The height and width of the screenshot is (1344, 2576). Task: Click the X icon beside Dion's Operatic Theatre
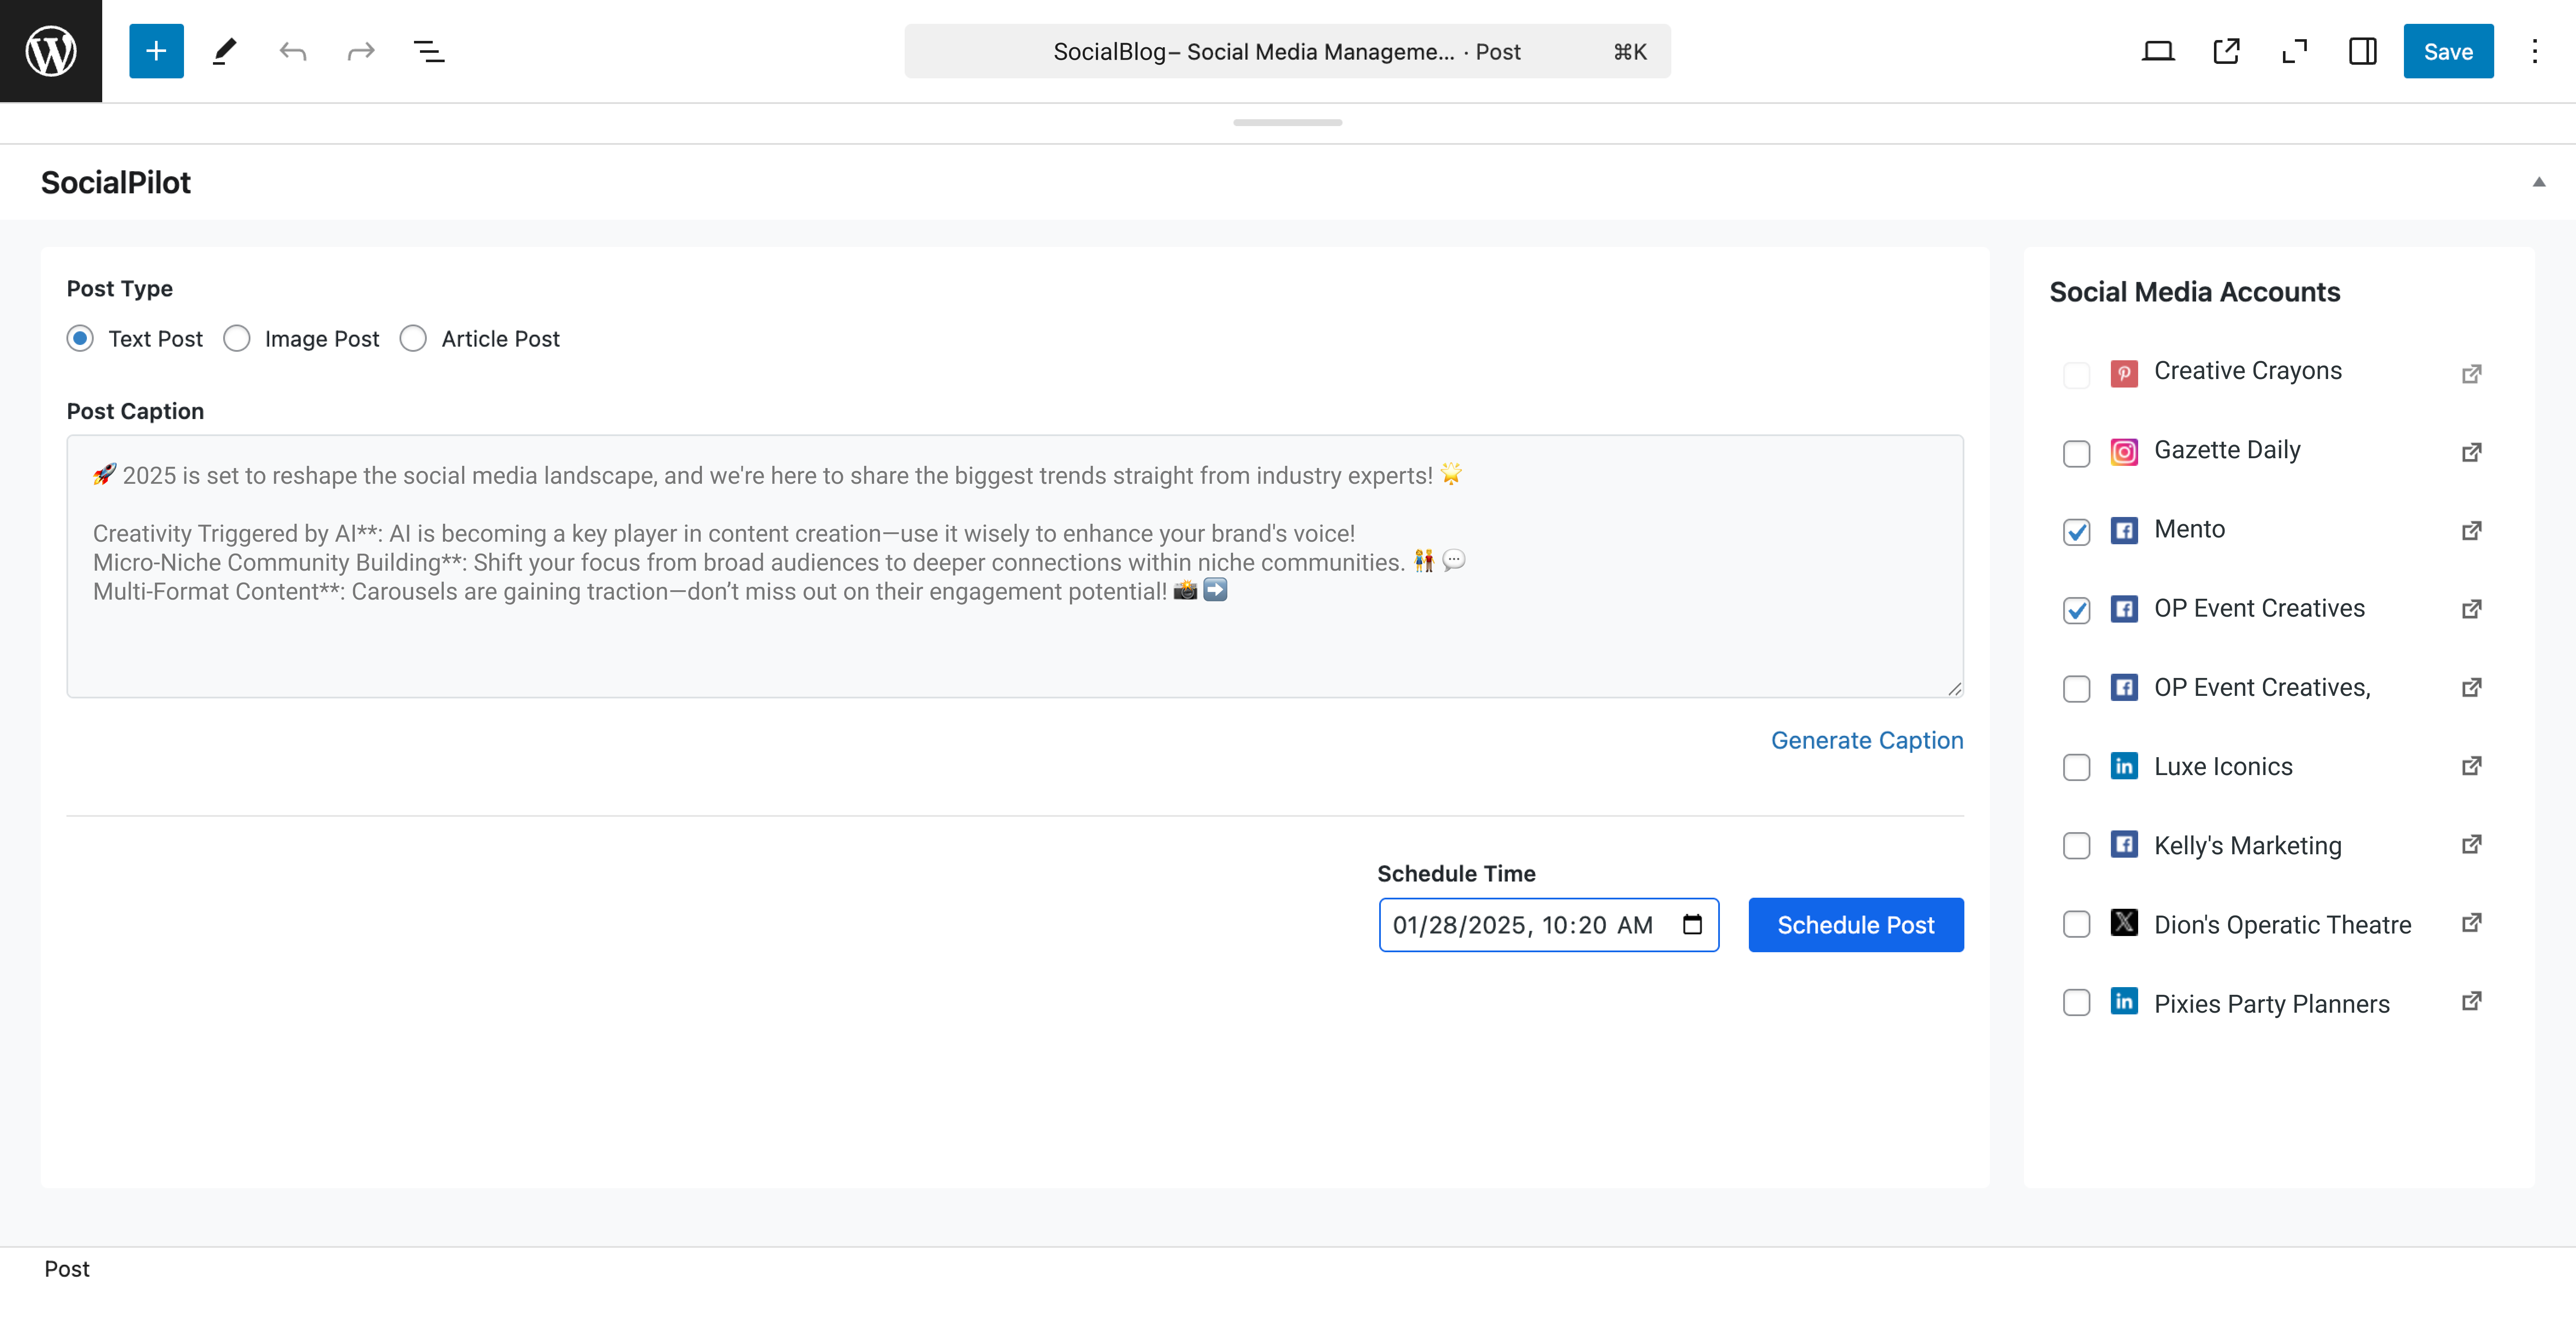point(2124,922)
